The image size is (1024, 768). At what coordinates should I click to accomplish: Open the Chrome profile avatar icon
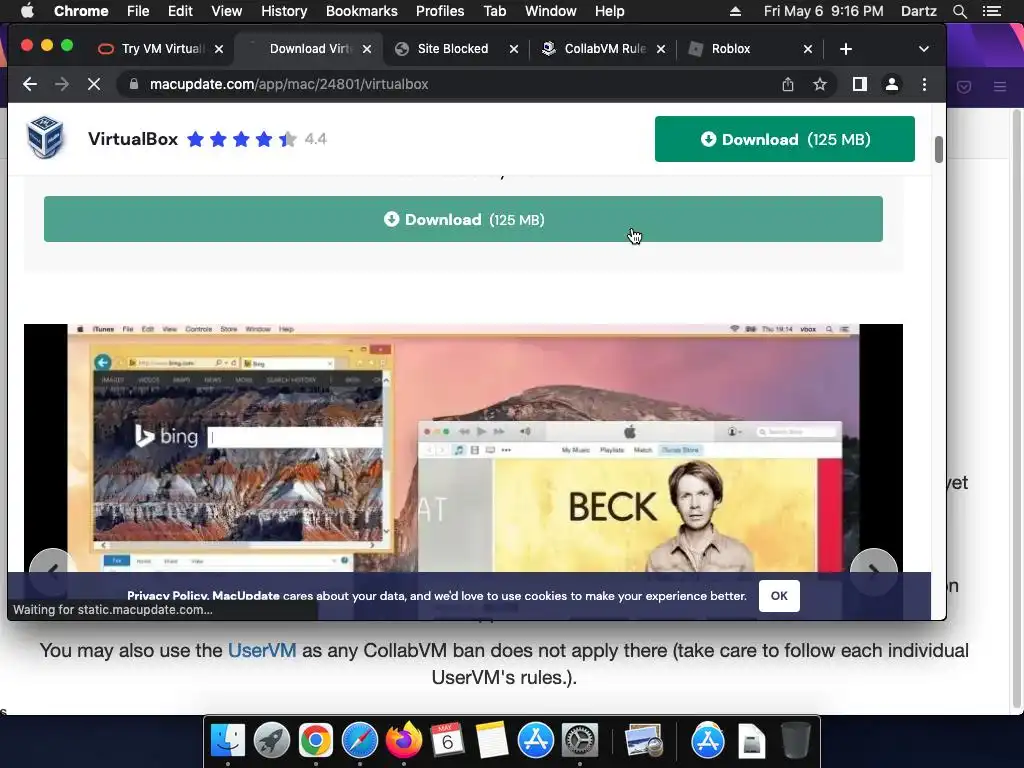[891, 84]
